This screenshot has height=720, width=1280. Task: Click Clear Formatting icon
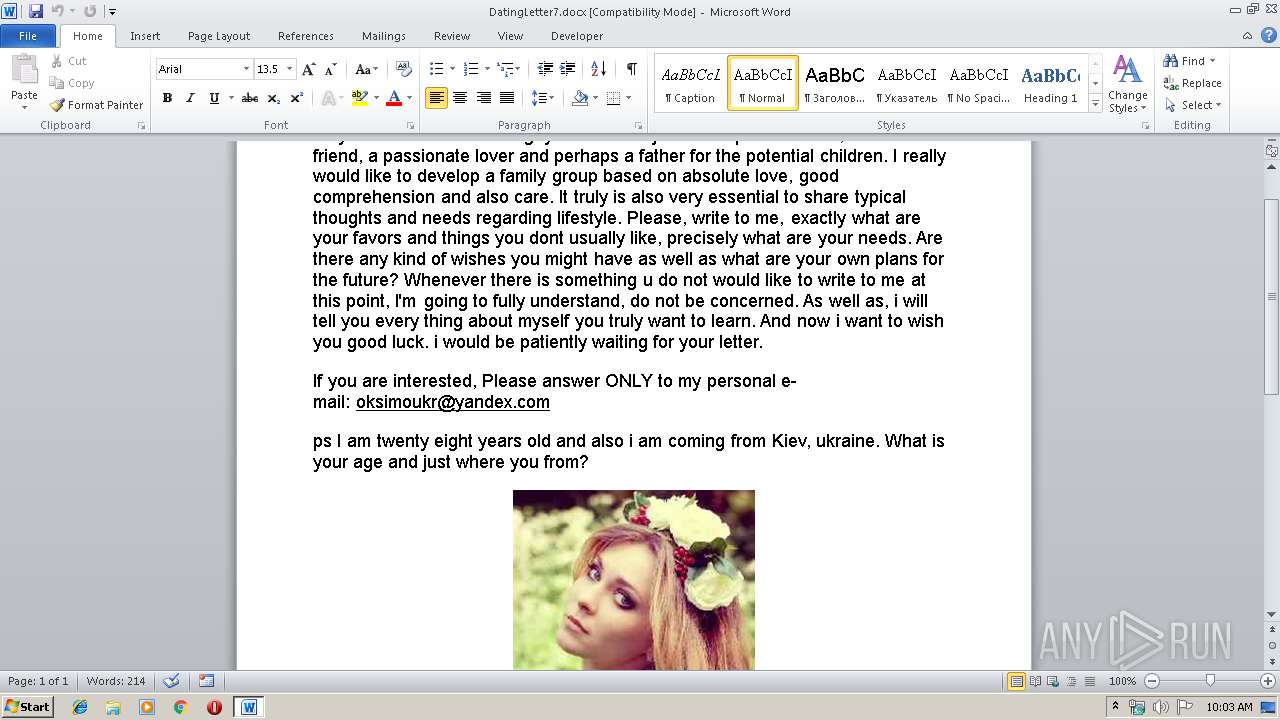pos(404,69)
